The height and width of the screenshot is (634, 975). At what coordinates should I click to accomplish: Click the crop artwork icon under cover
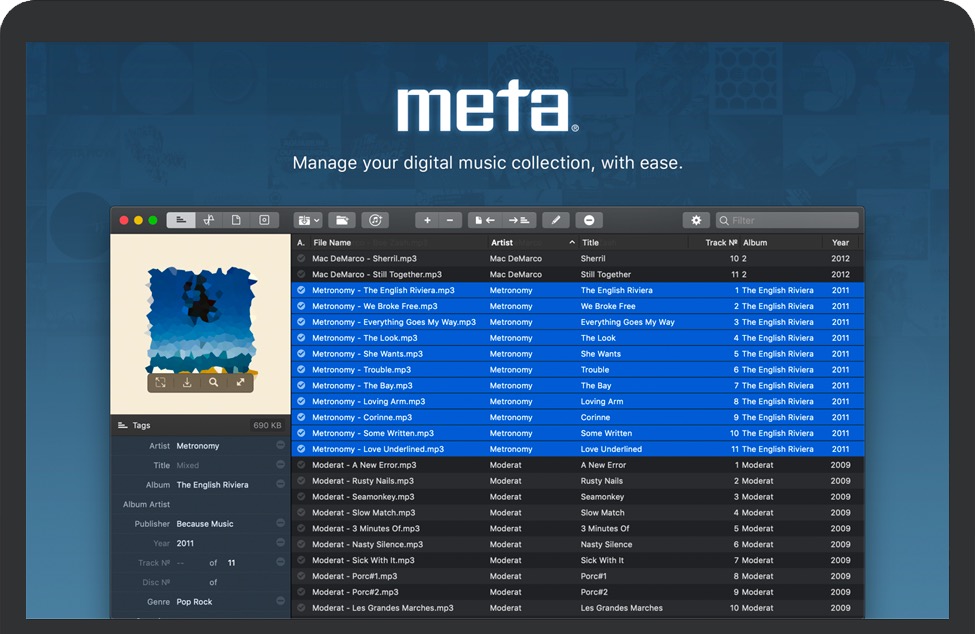coord(160,382)
